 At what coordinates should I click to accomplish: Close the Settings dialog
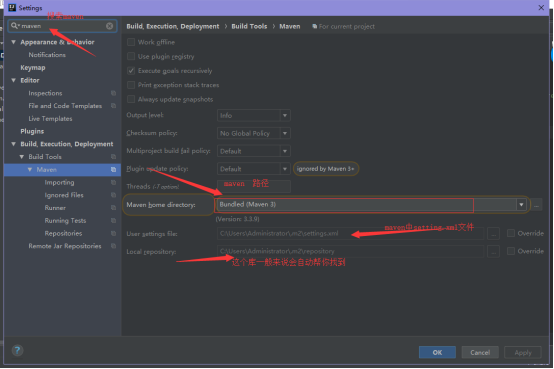(x=541, y=7)
